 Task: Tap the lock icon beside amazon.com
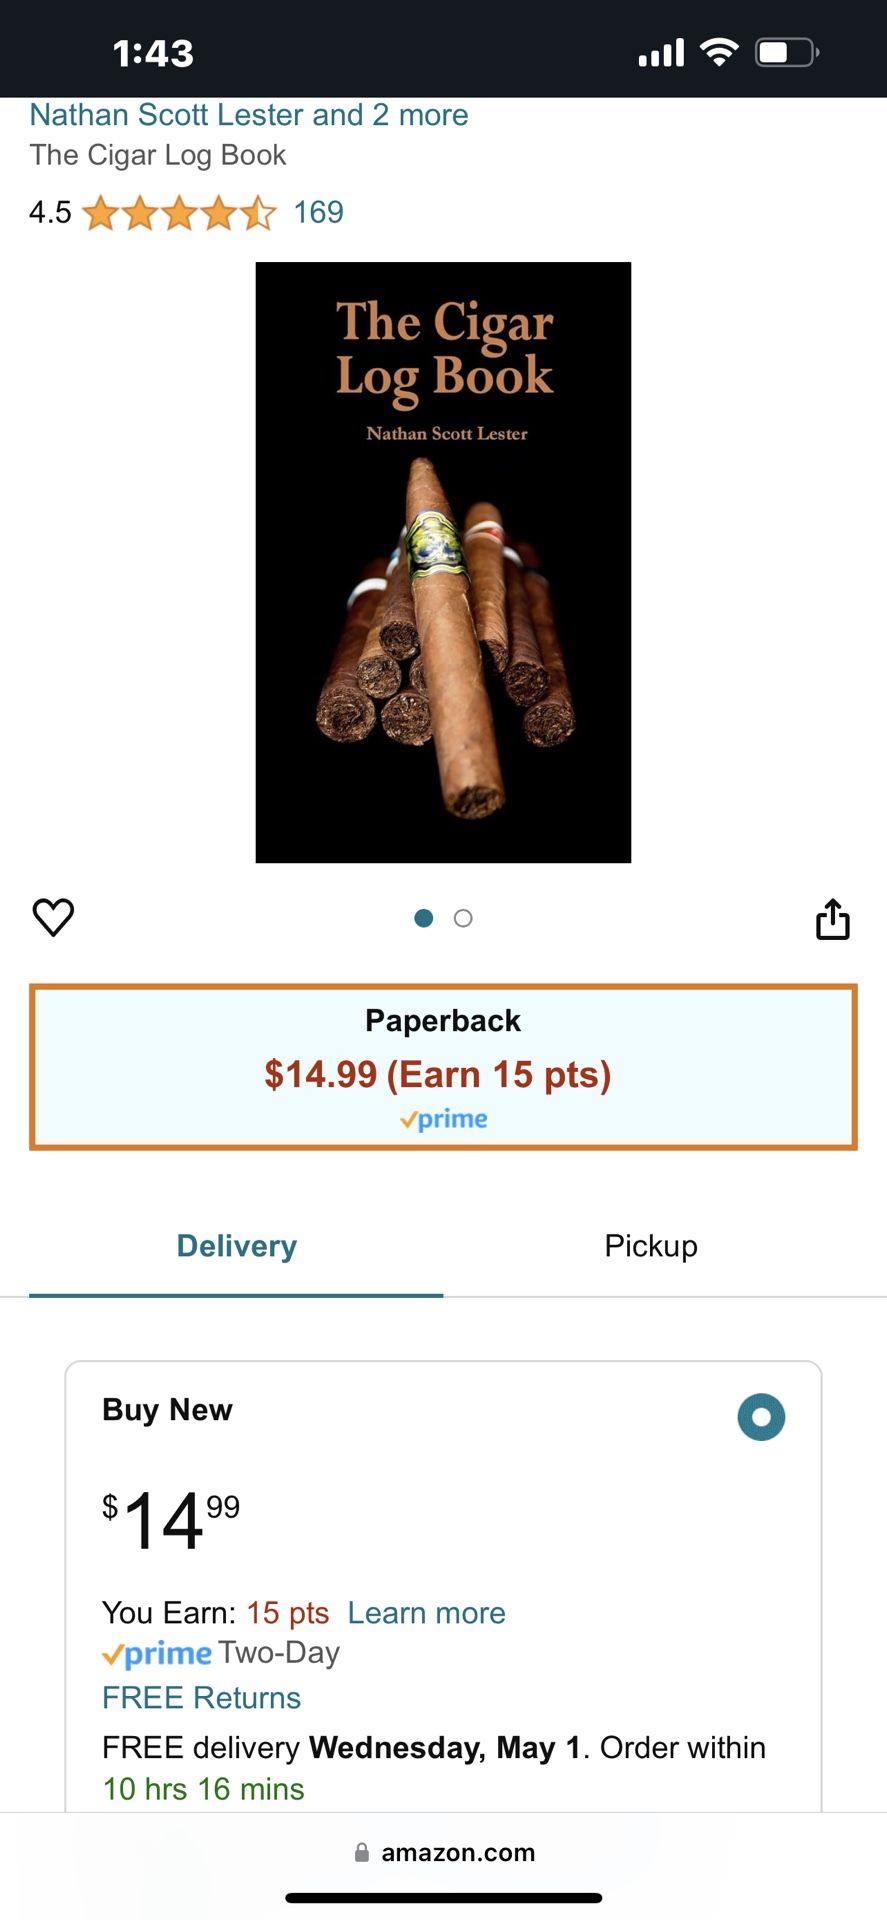pyautogui.click(x=362, y=1852)
